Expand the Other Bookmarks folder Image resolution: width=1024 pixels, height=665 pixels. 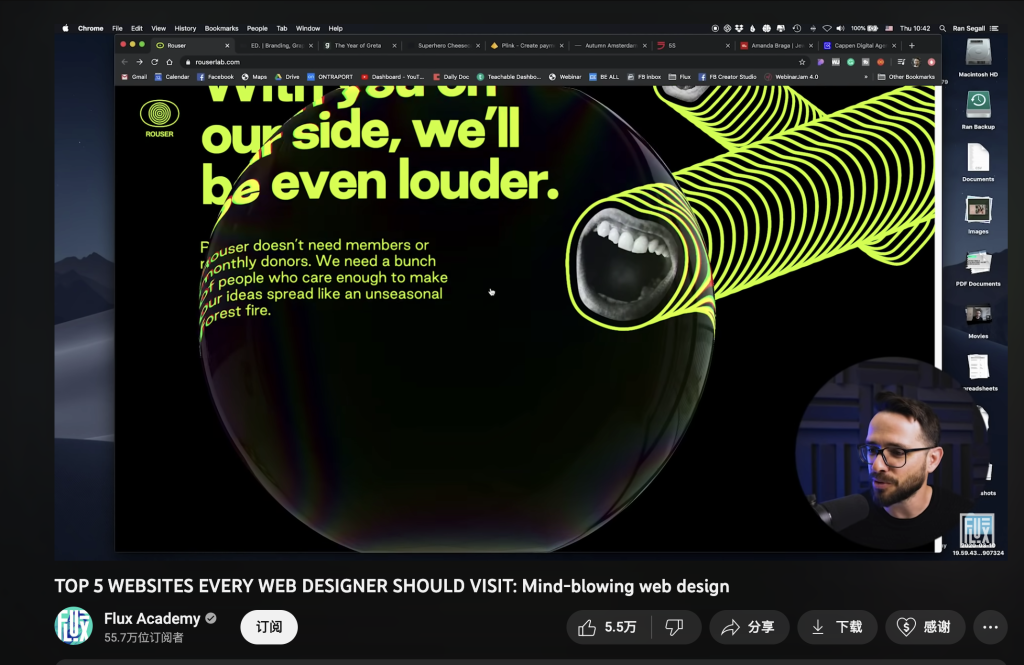[x=906, y=77]
